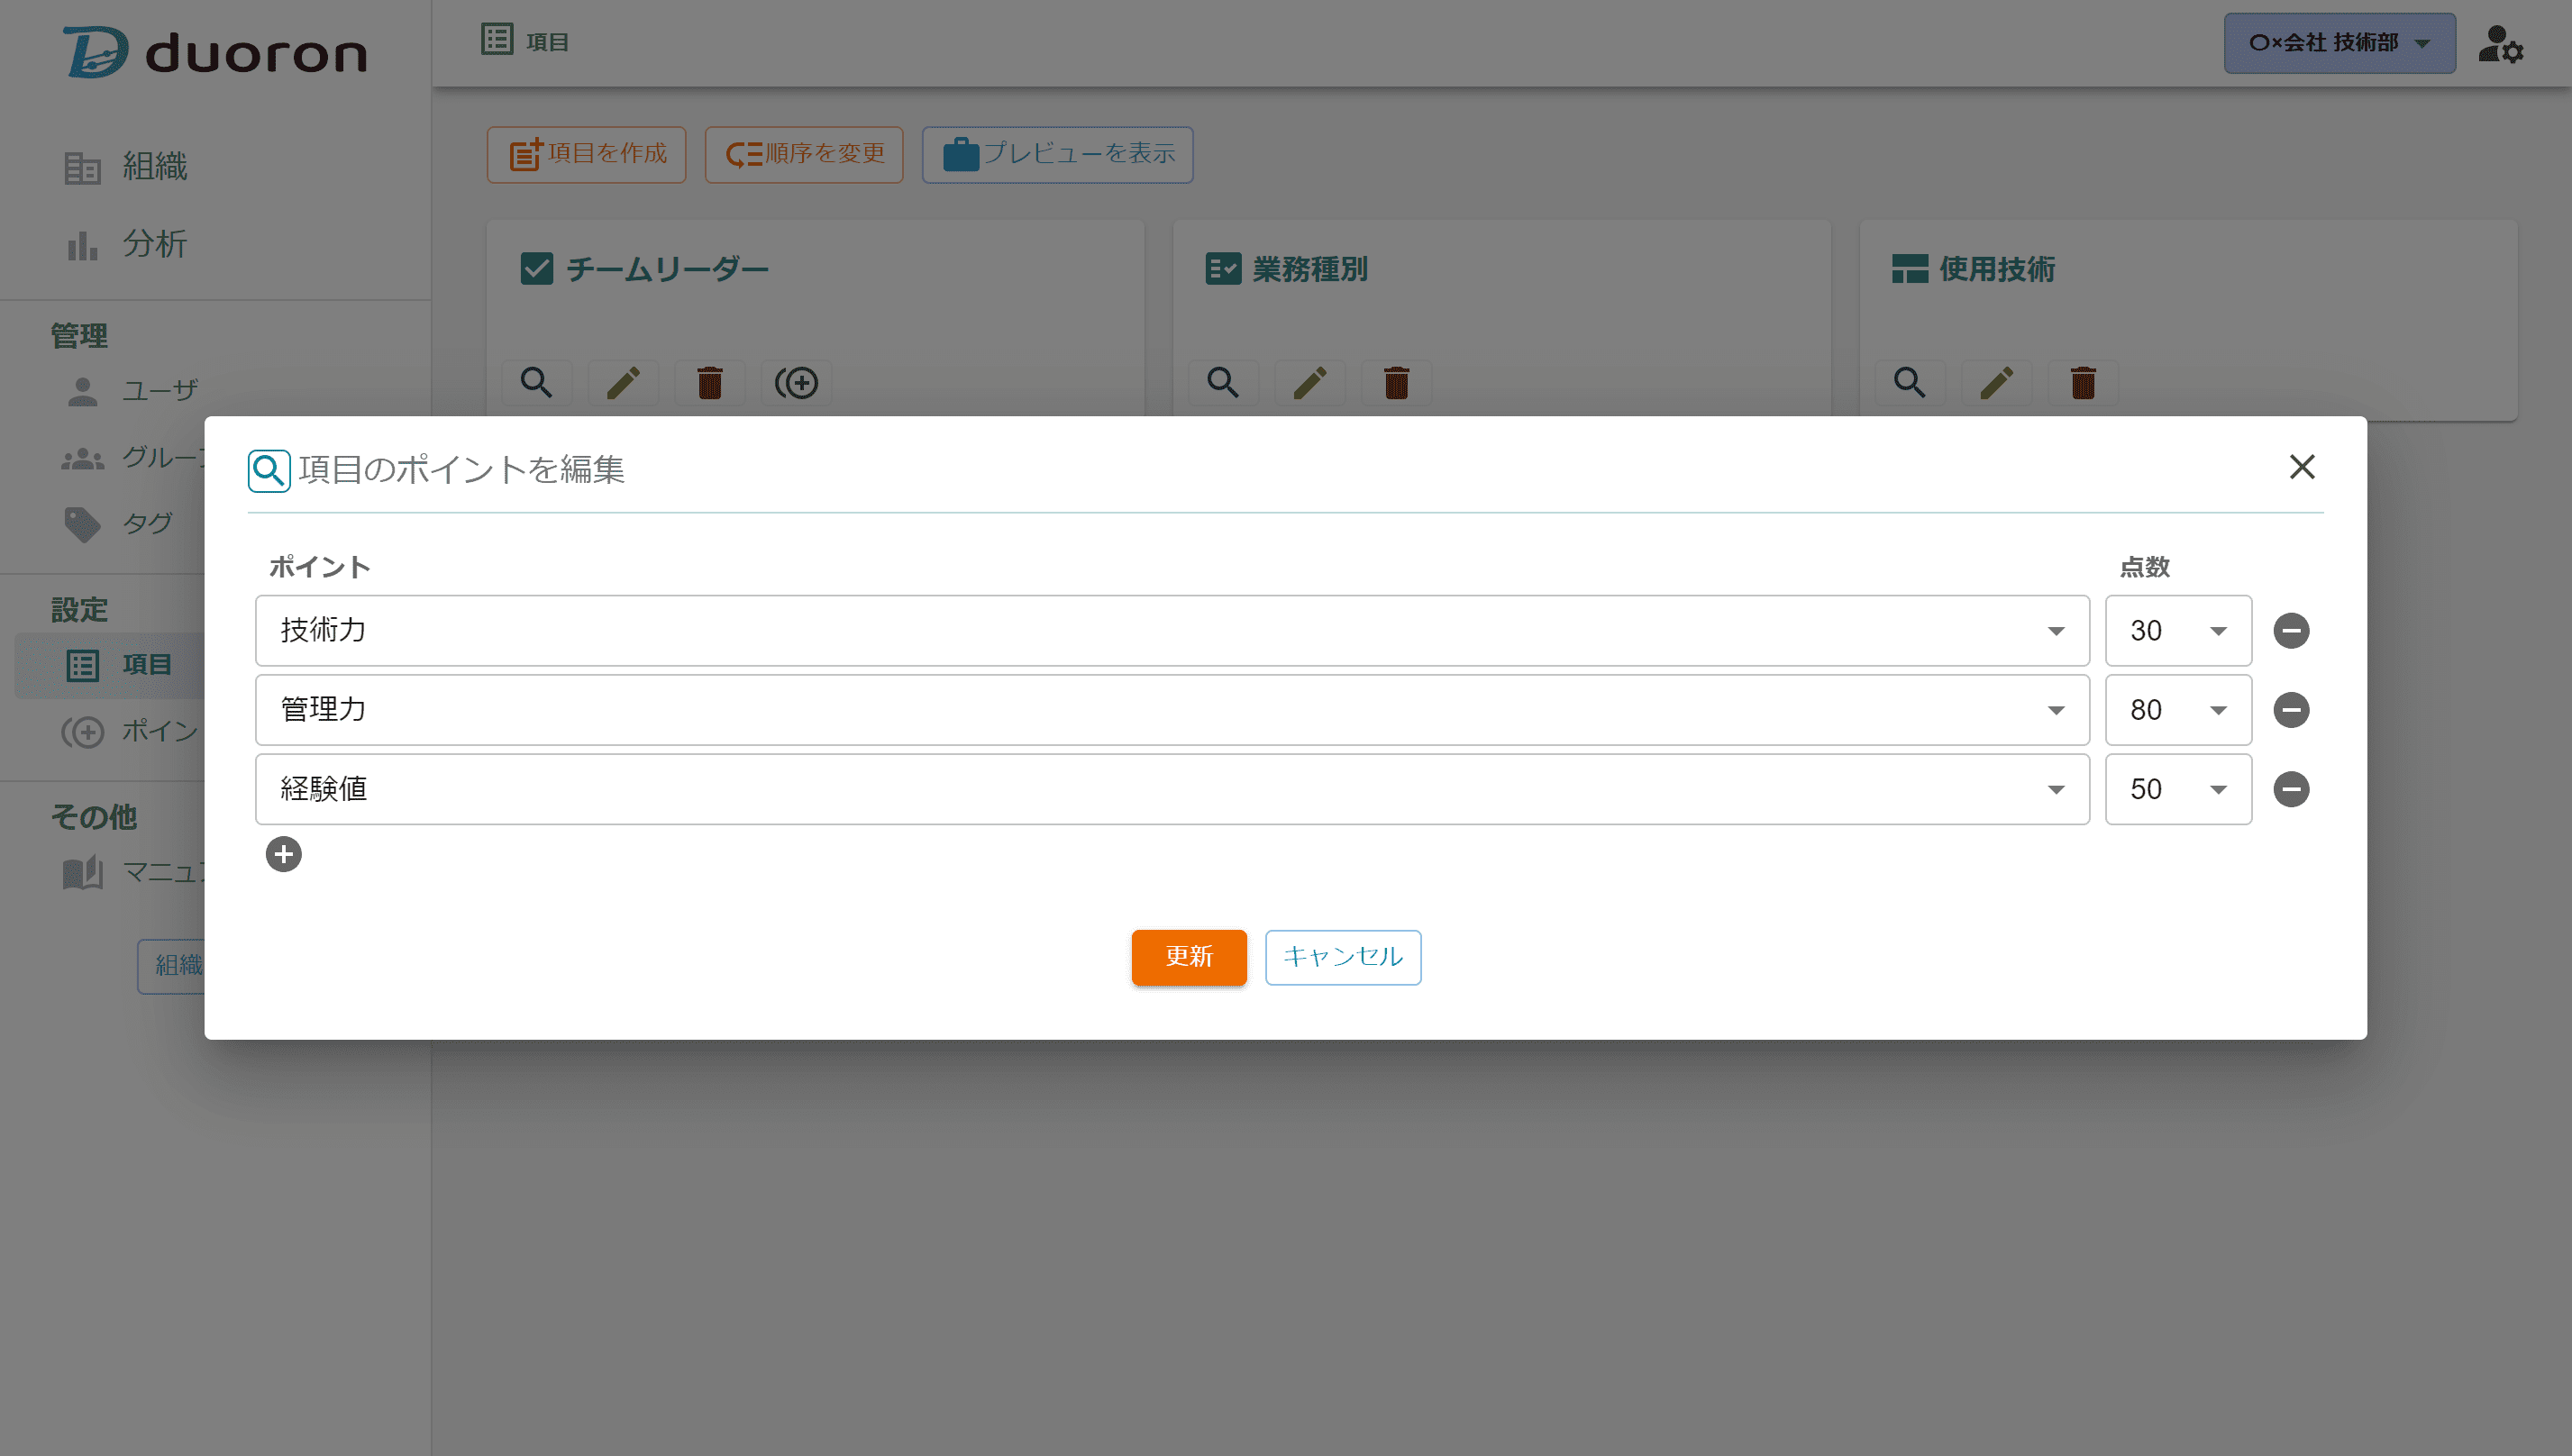This screenshot has width=2572, height=1456.
Task: Click the 項目 list icon in header
Action: coord(497,40)
